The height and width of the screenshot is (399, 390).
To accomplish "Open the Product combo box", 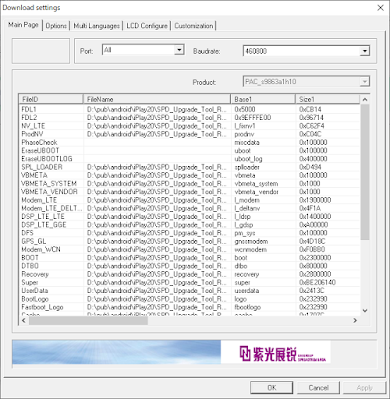I will coord(306,82).
